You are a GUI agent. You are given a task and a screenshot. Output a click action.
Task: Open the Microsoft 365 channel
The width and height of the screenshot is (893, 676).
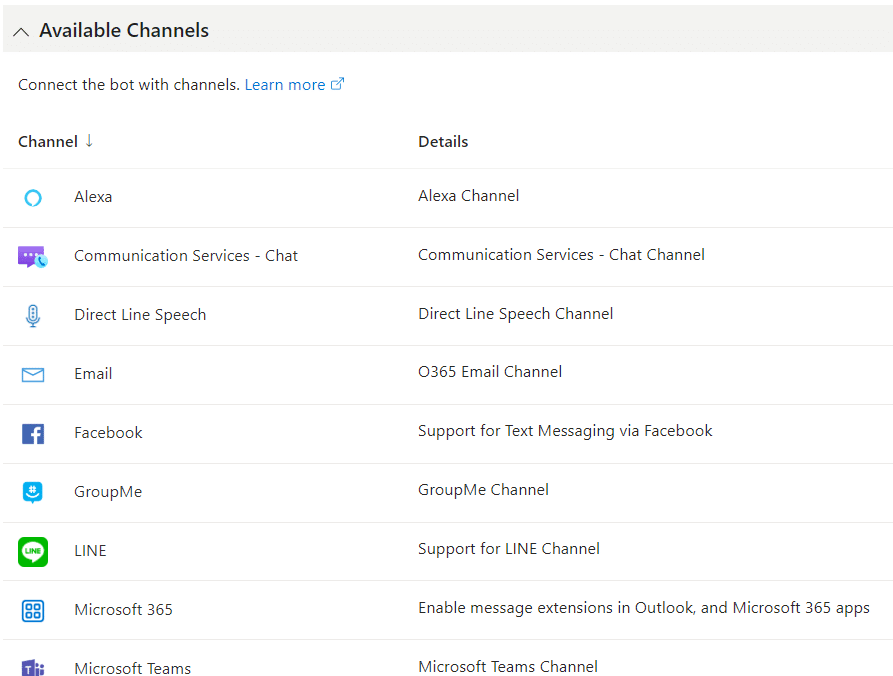tap(123, 610)
